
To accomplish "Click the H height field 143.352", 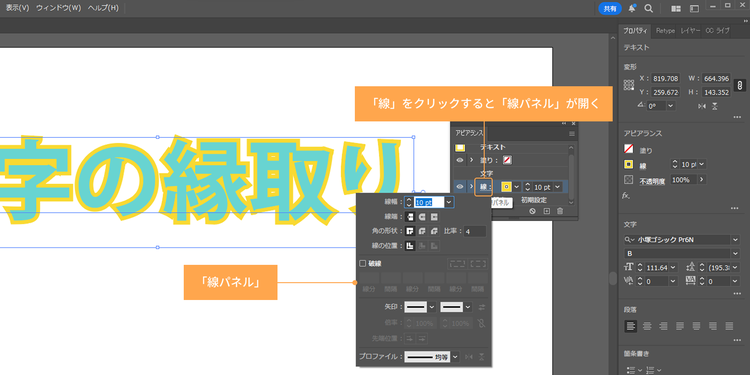I will [716, 92].
